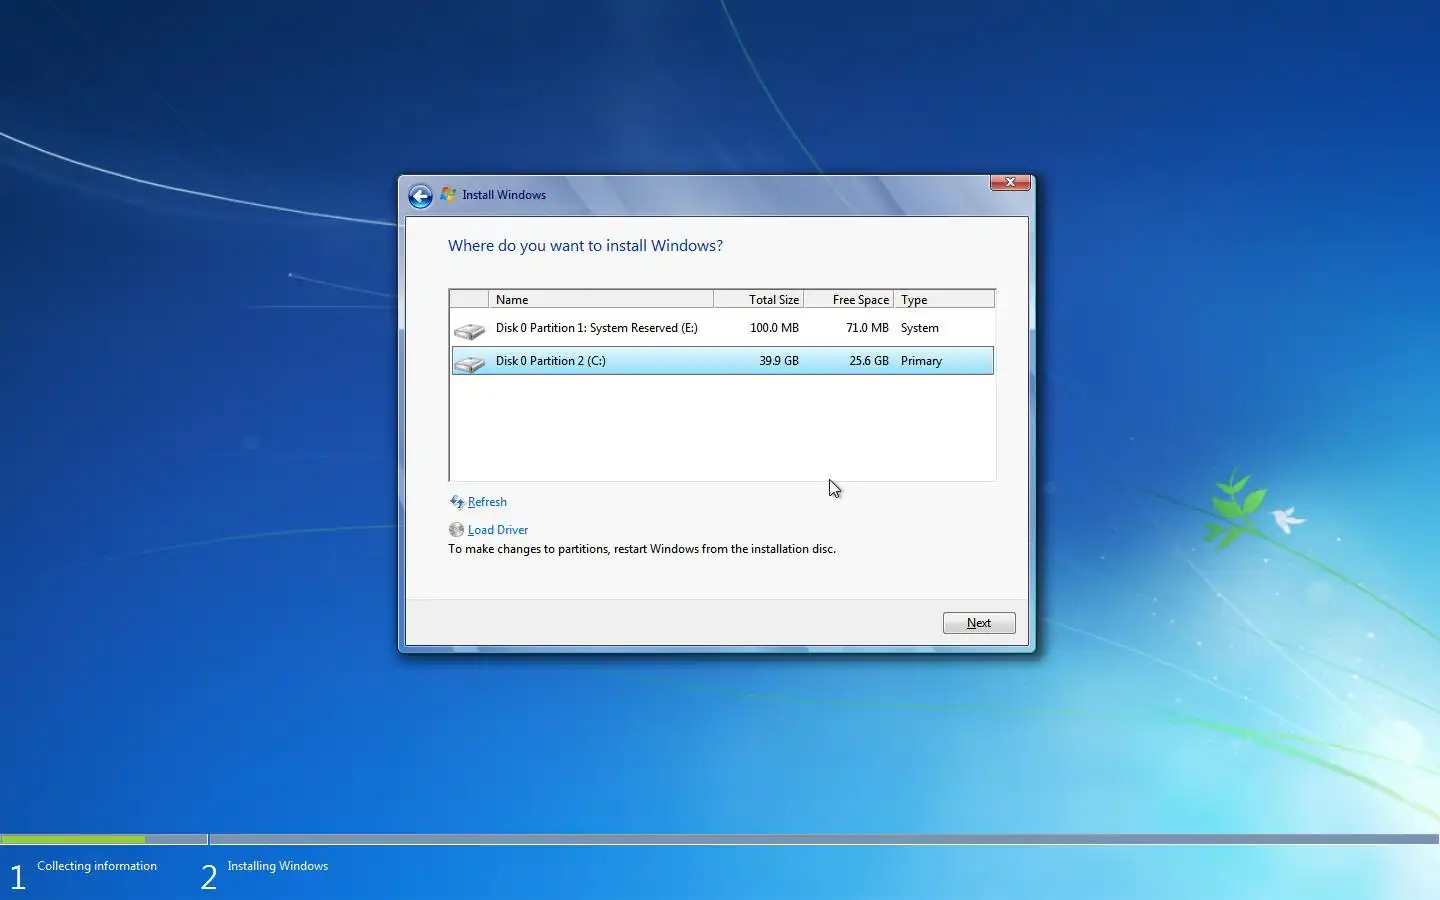Click the Install Windows title text

coord(504,195)
